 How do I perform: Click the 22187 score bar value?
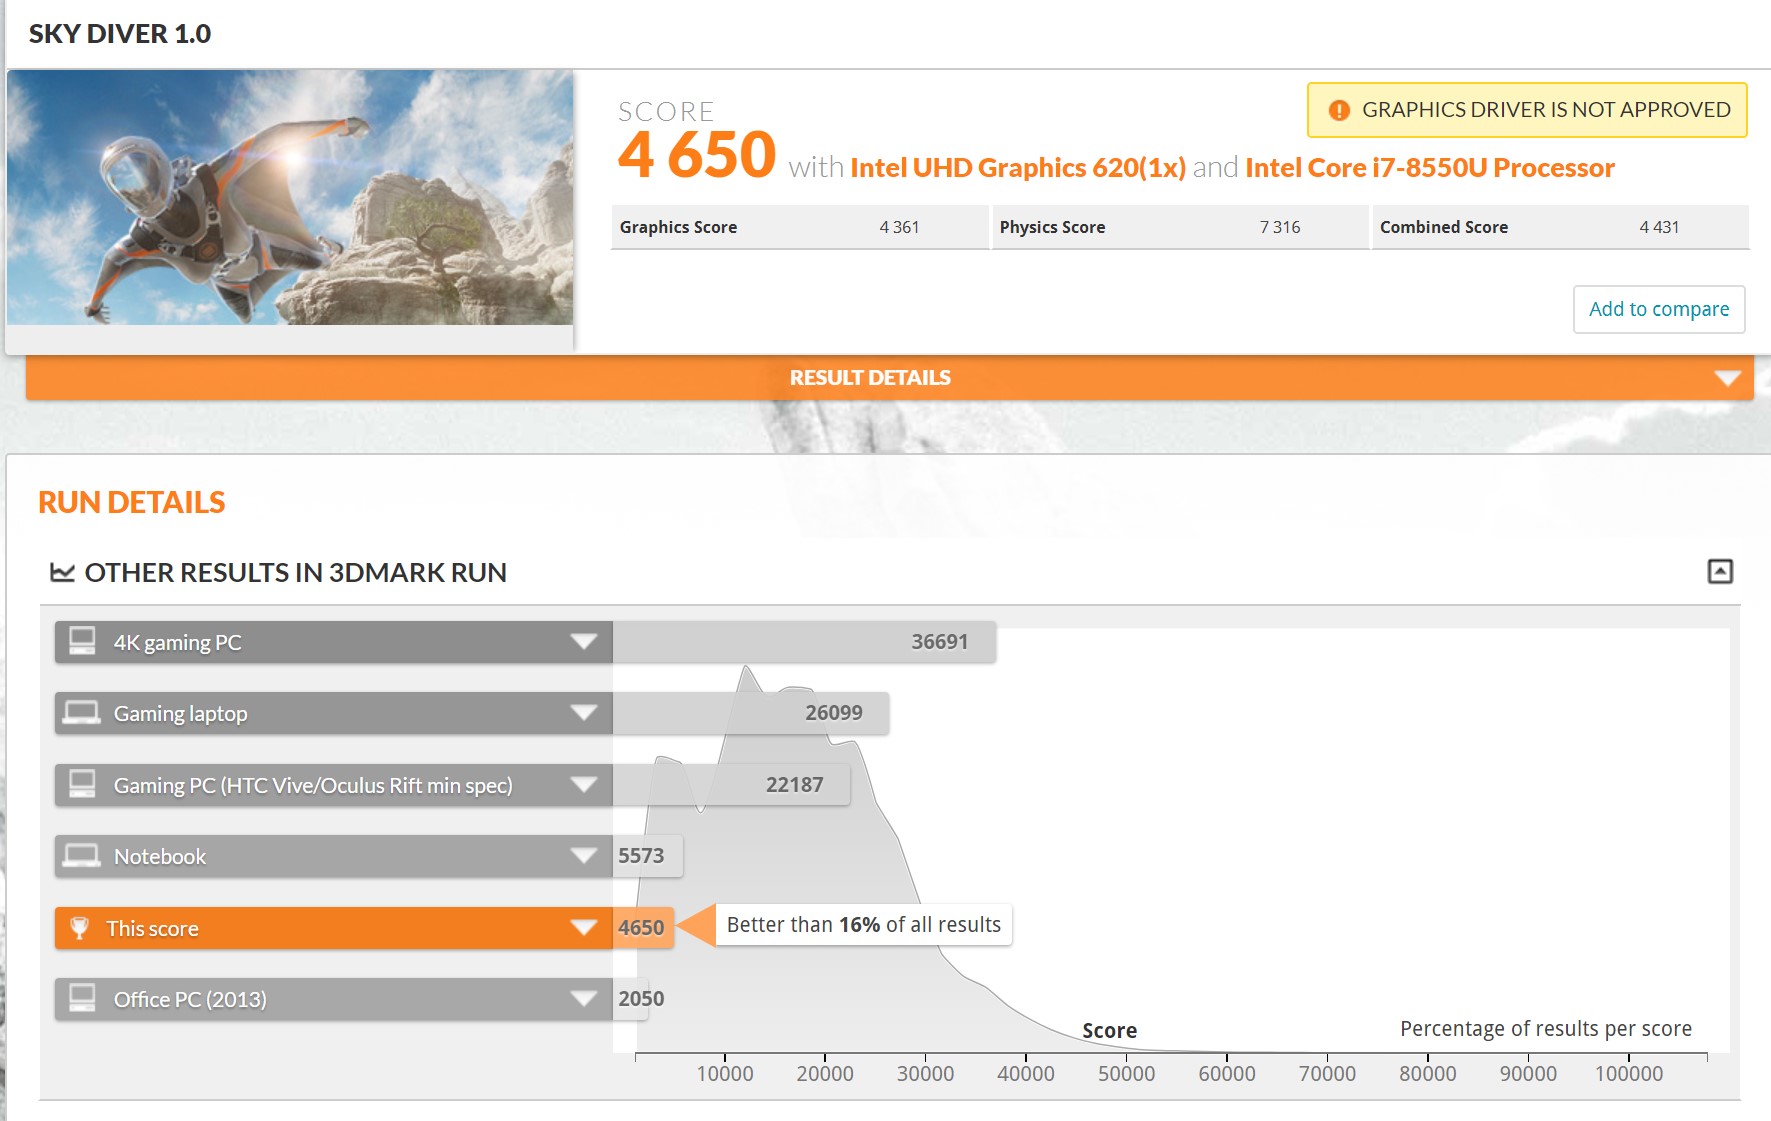[795, 785]
